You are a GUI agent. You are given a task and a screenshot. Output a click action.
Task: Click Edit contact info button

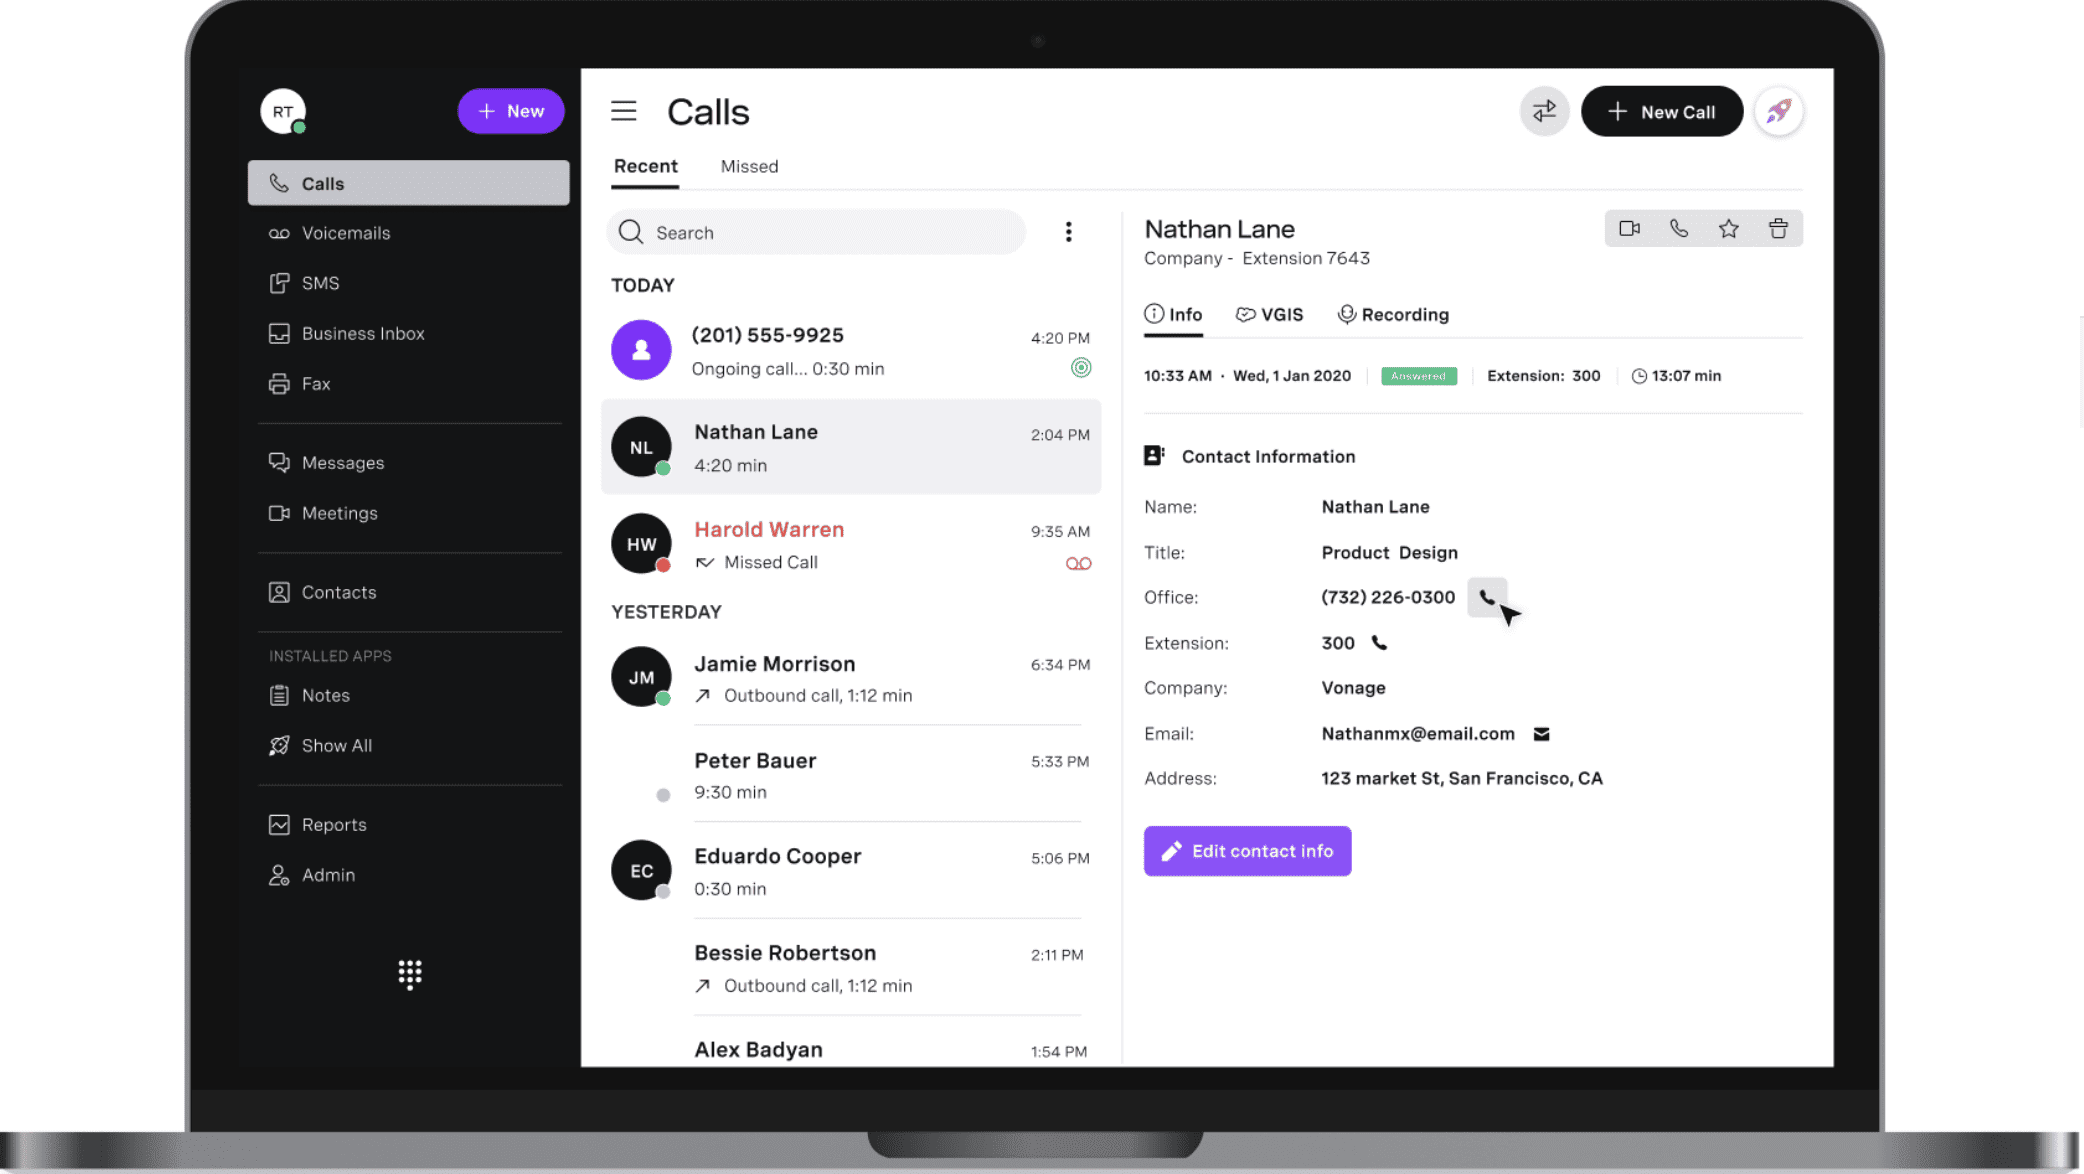1247,850
